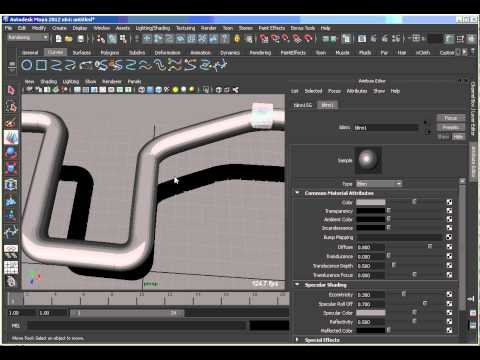480x360 pixels.
Task: Click the Show Manipulator tool icon
Action: [x=11, y=216]
